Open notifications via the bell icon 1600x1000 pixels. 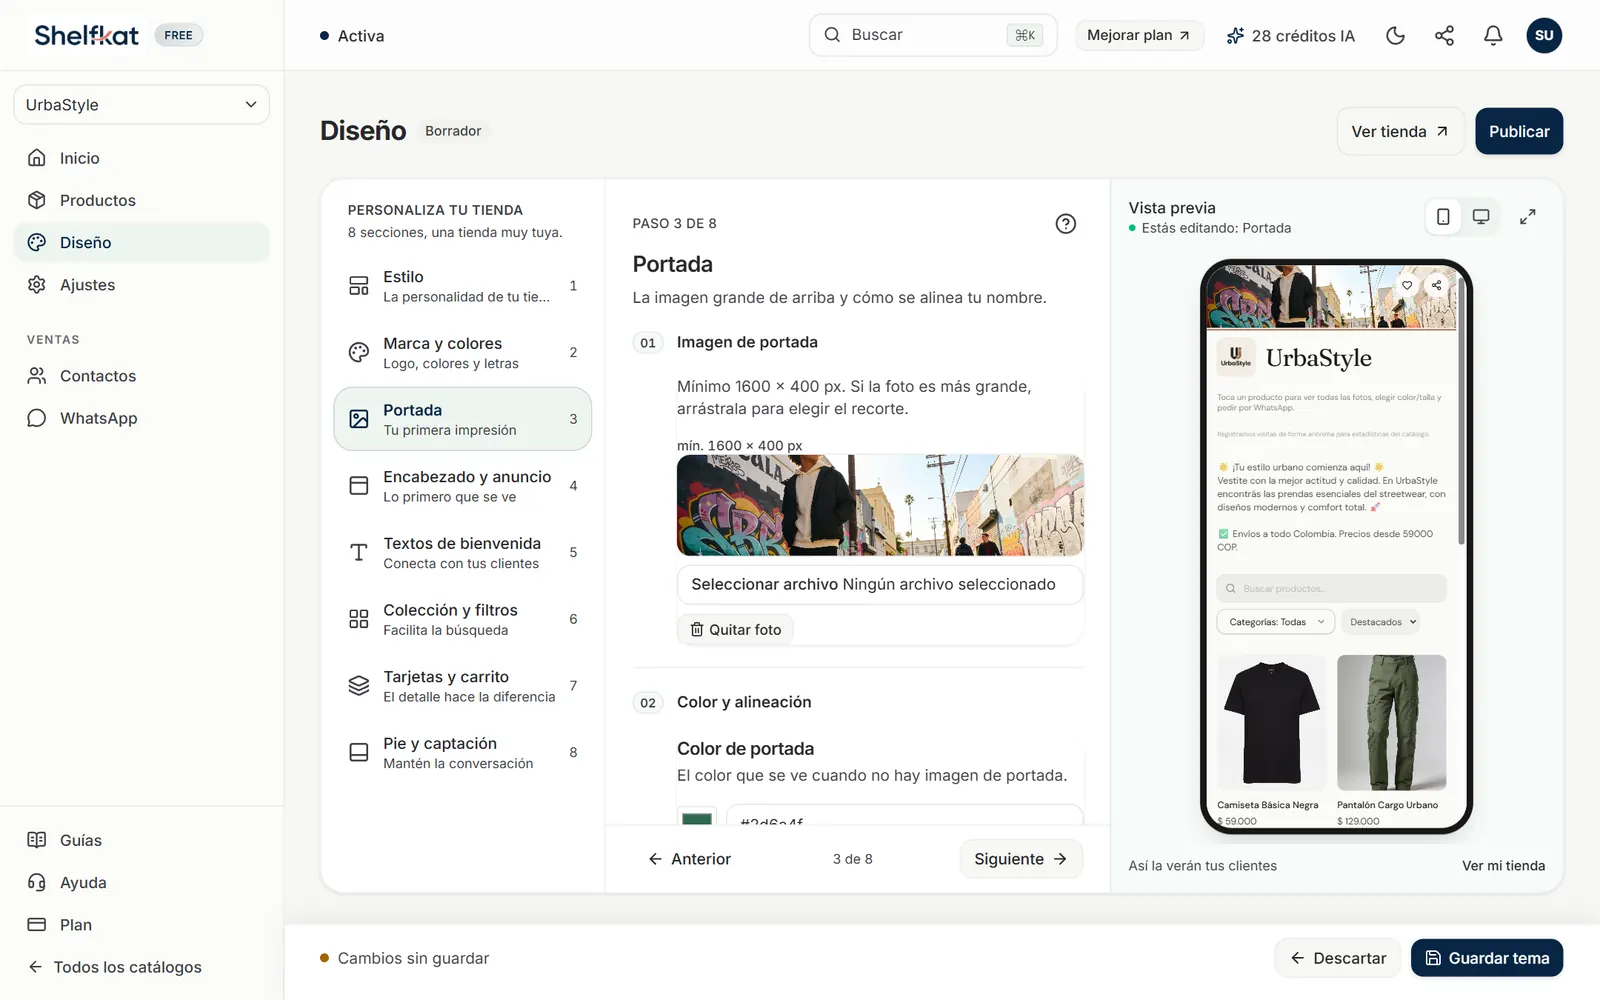[1493, 35]
